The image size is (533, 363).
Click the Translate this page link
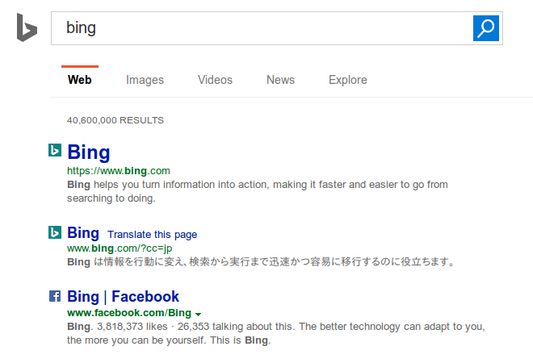[x=152, y=234]
